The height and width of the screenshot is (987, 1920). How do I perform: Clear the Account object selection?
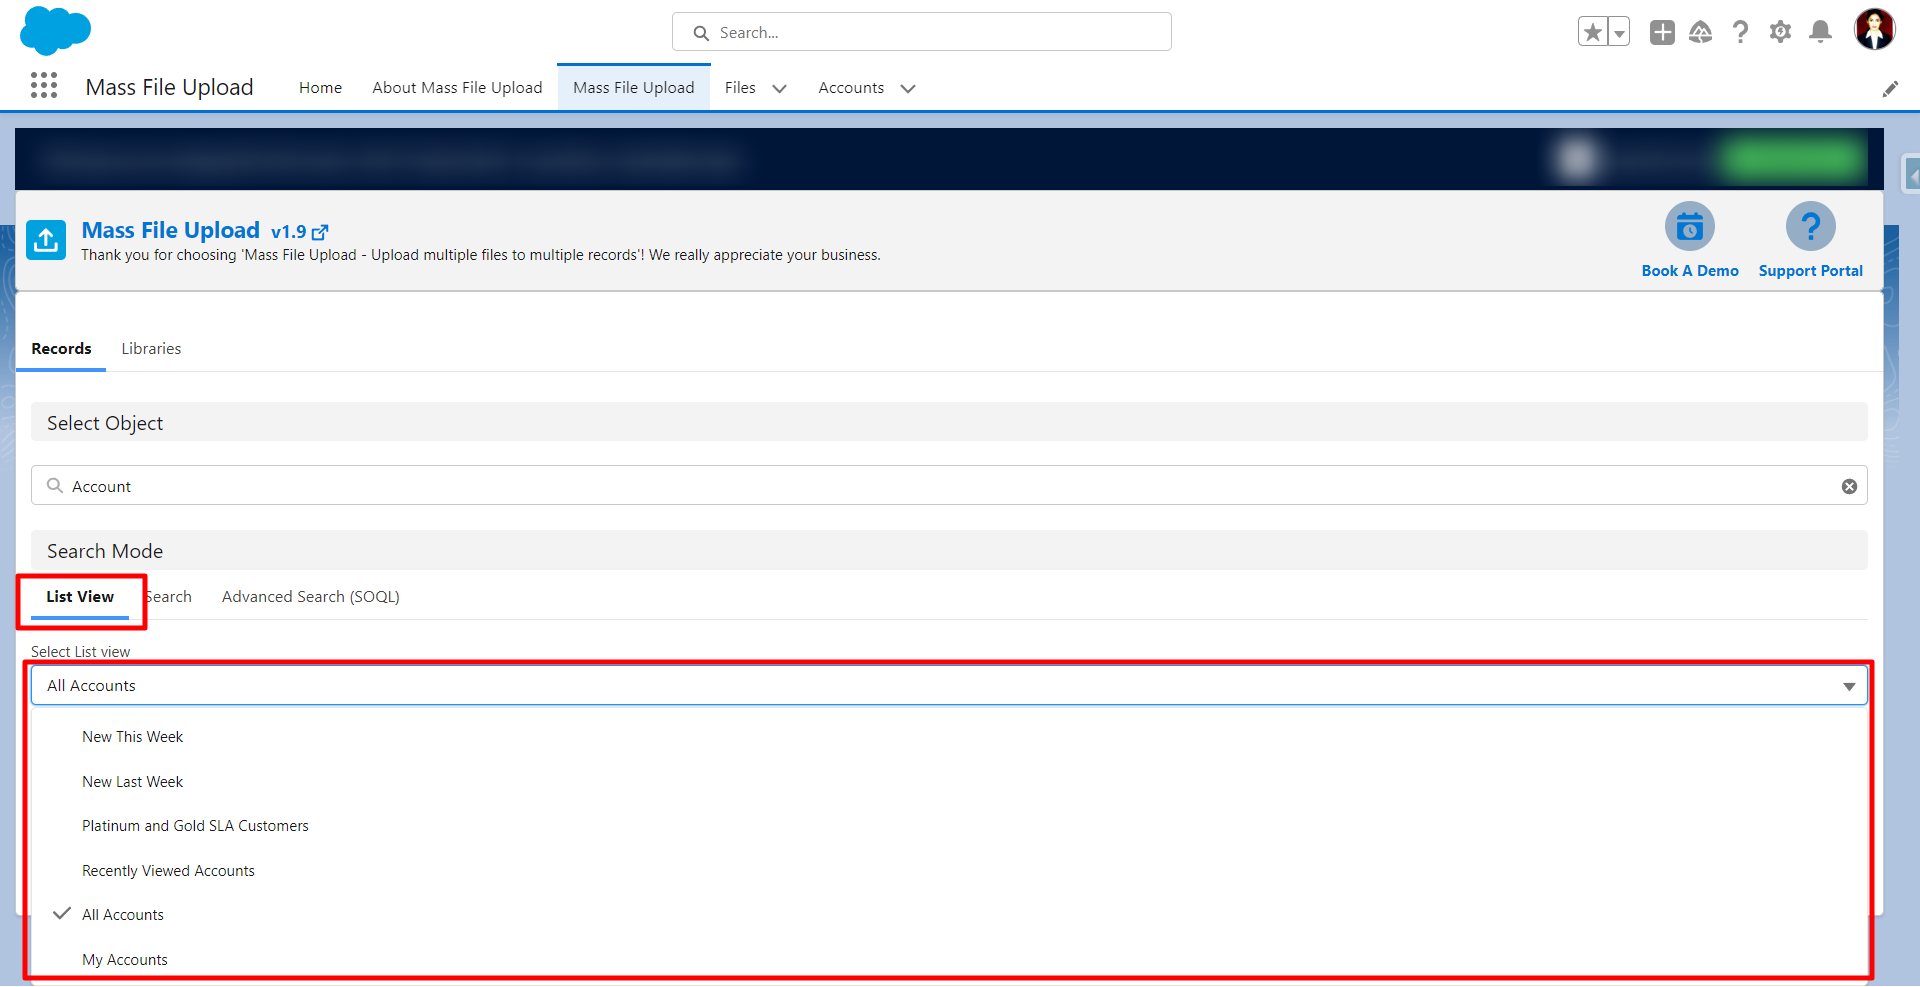(x=1849, y=486)
